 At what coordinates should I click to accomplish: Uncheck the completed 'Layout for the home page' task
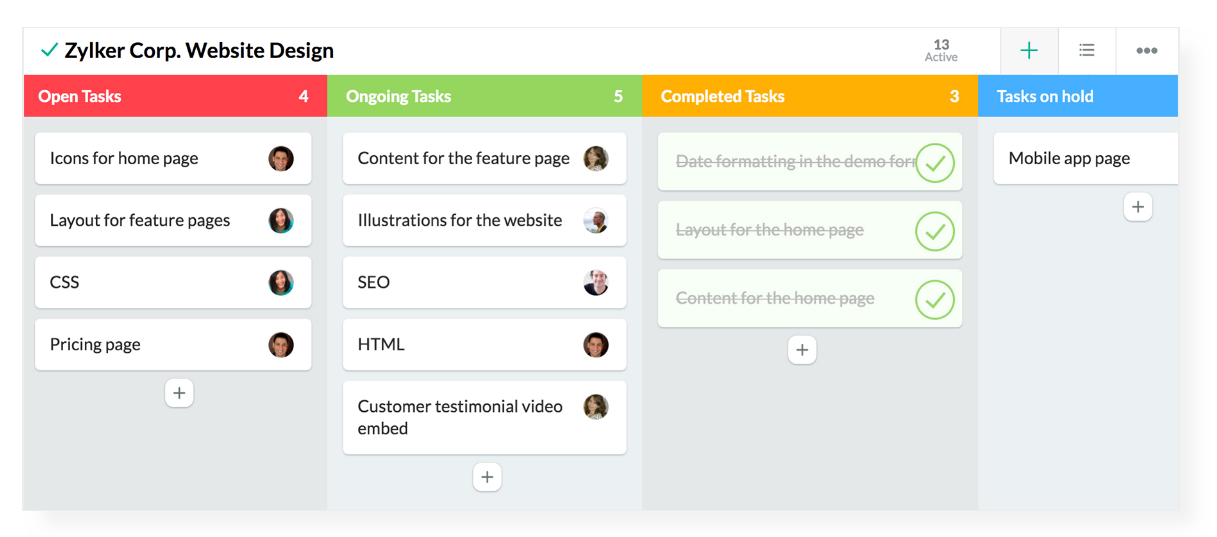(x=935, y=231)
